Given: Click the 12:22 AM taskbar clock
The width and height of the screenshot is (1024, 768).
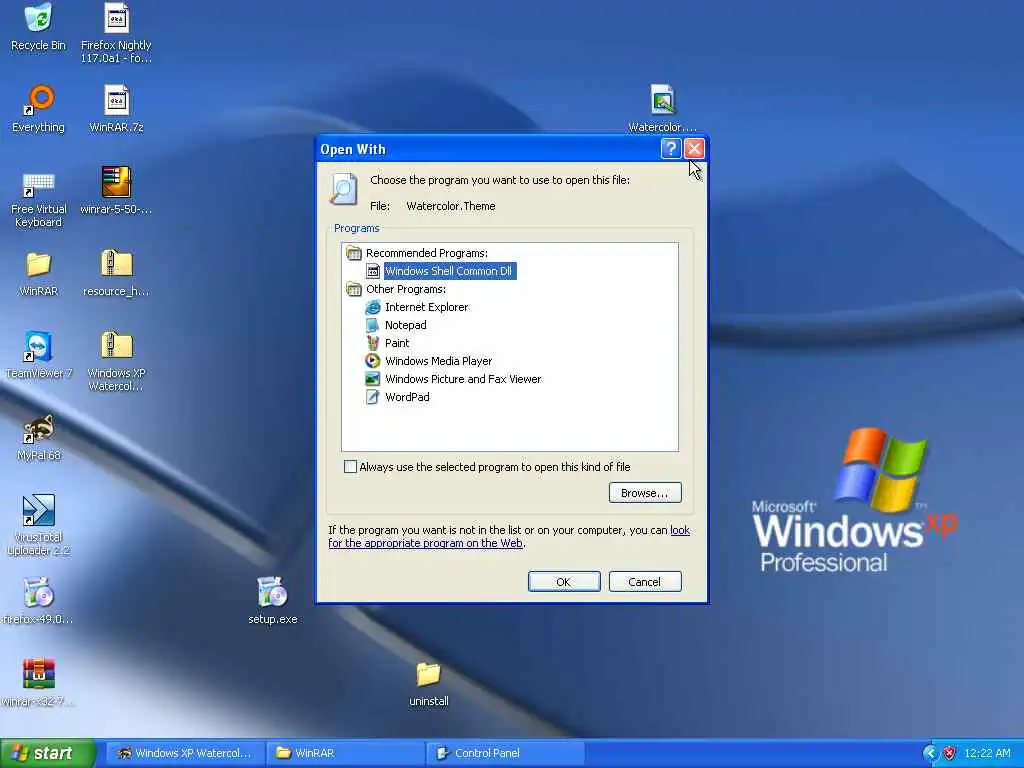Looking at the screenshot, I should [987, 753].
